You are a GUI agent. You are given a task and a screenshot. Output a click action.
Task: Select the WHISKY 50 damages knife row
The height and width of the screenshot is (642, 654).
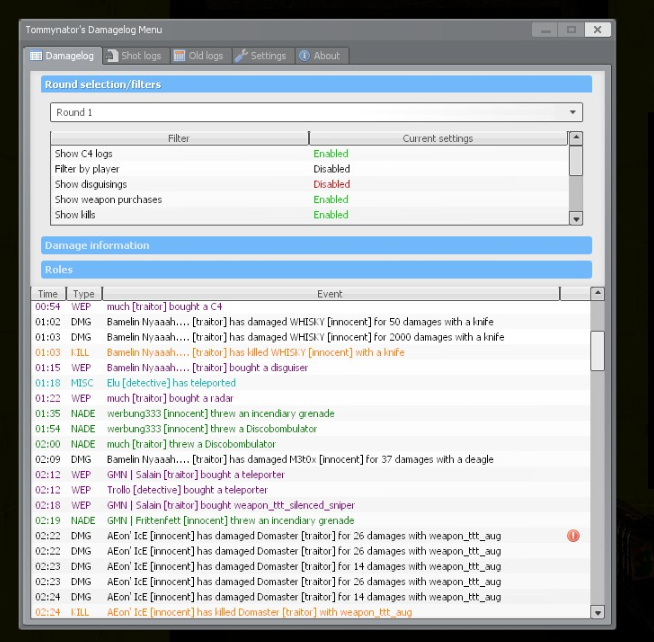(x=311, y=322)
